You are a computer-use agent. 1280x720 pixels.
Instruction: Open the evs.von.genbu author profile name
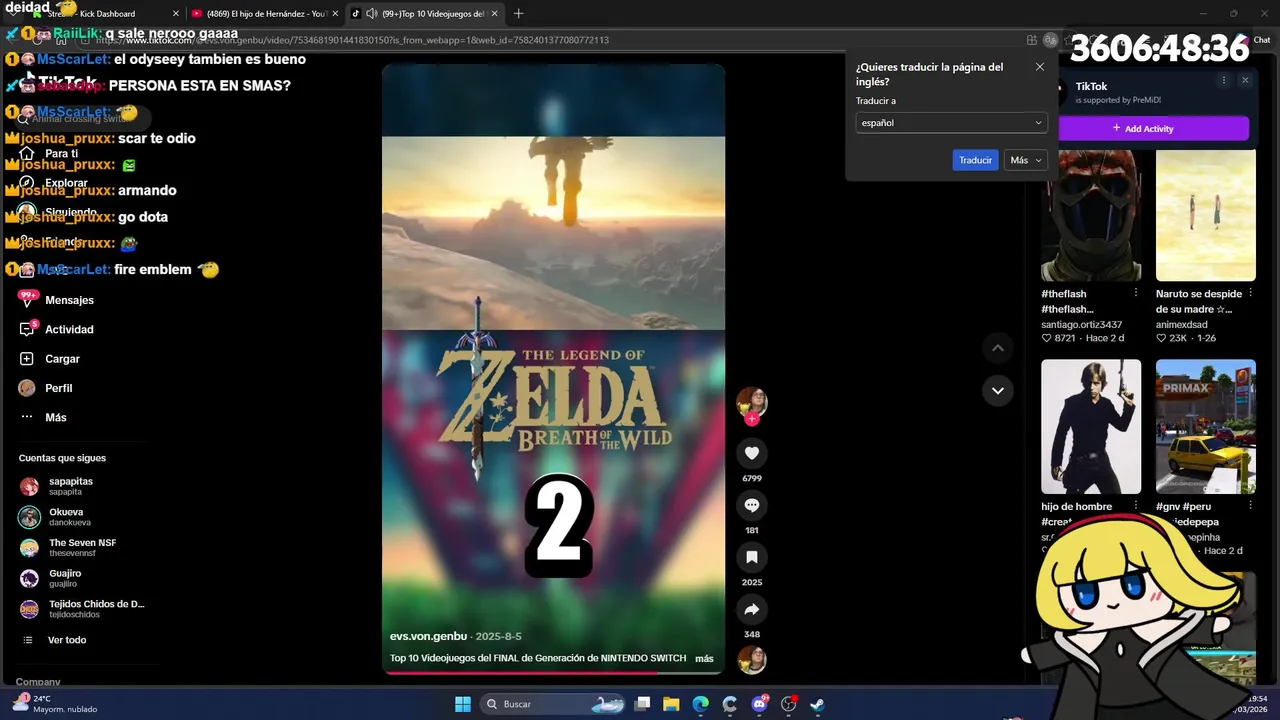[x=428, y=636]
